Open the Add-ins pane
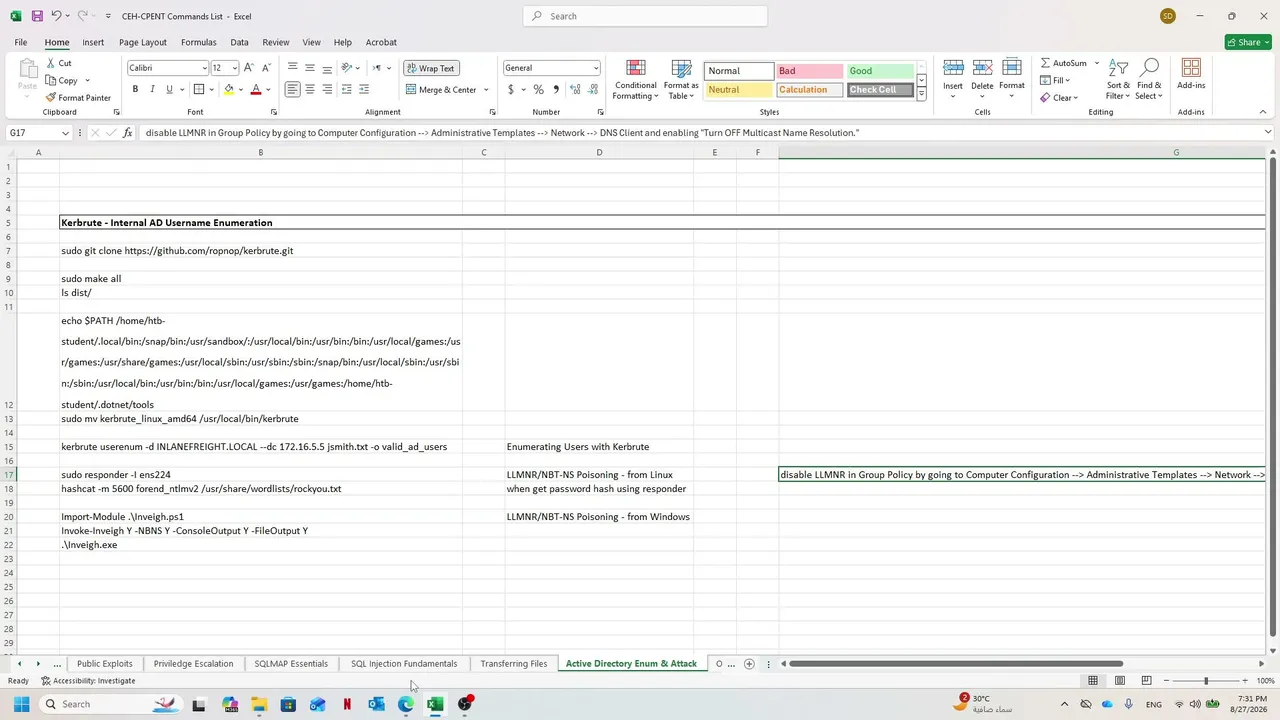Screen dimensions: 1280x720 tap(1191, 74)
